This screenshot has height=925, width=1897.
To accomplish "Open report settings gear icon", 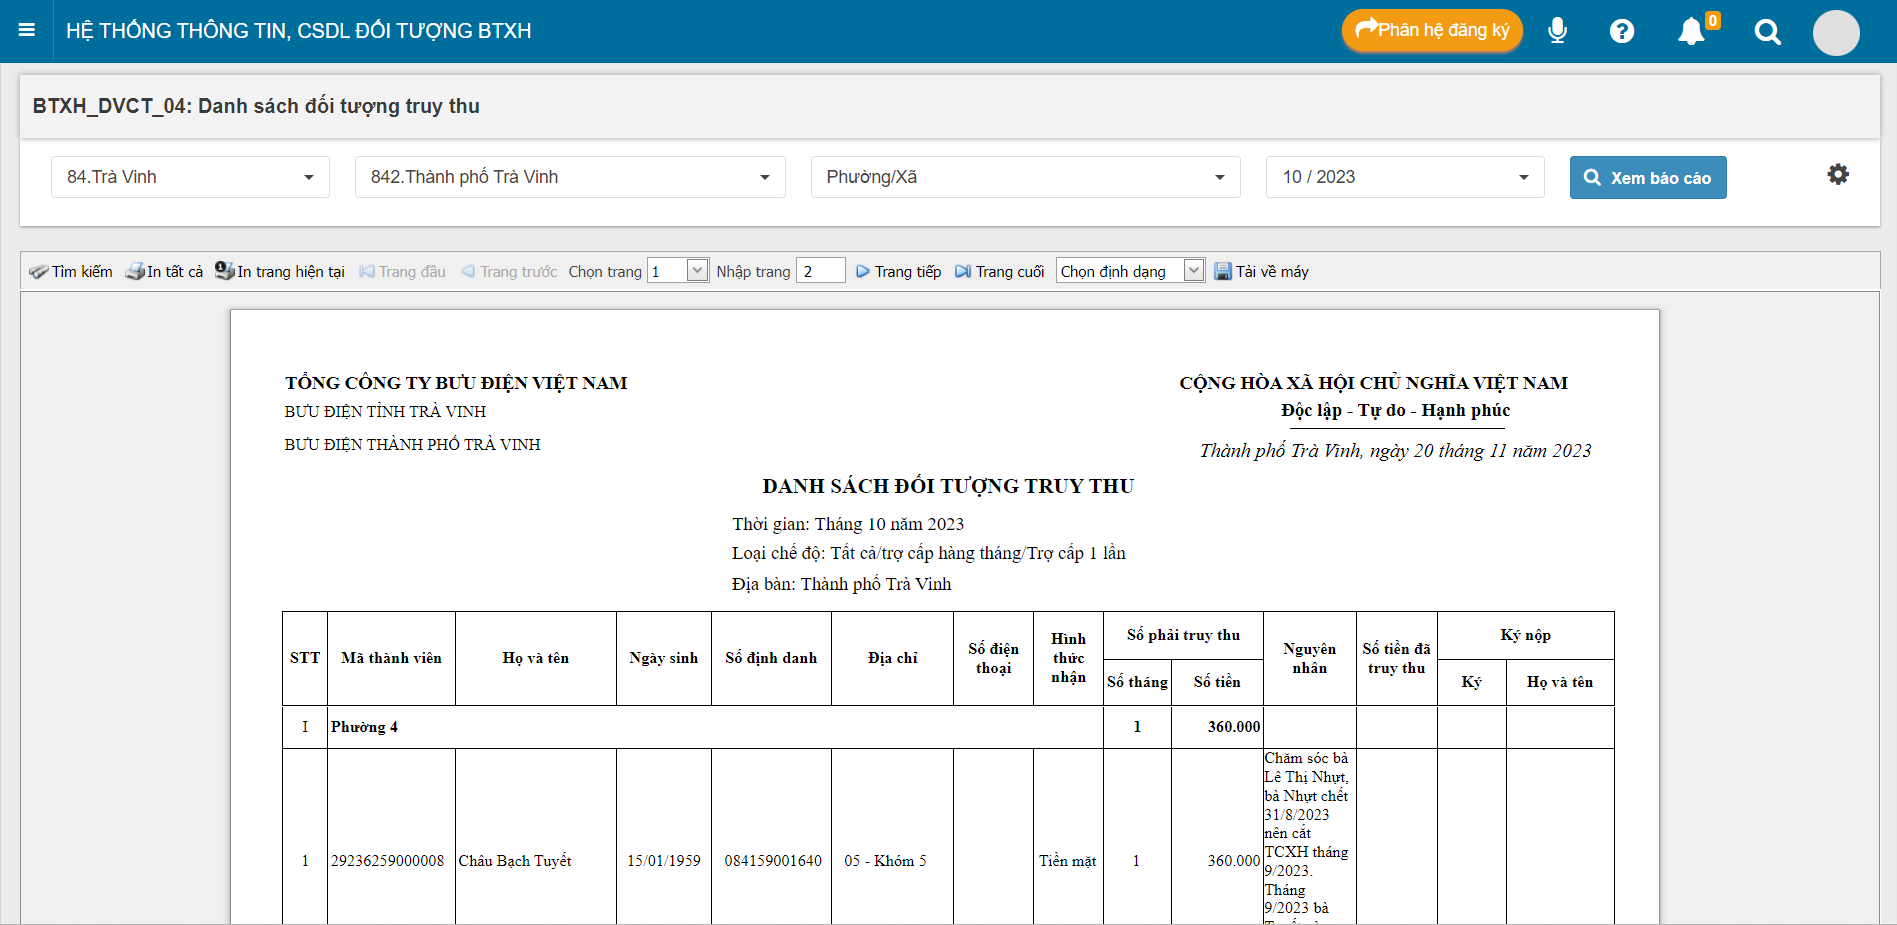I will coord(1837,175).
